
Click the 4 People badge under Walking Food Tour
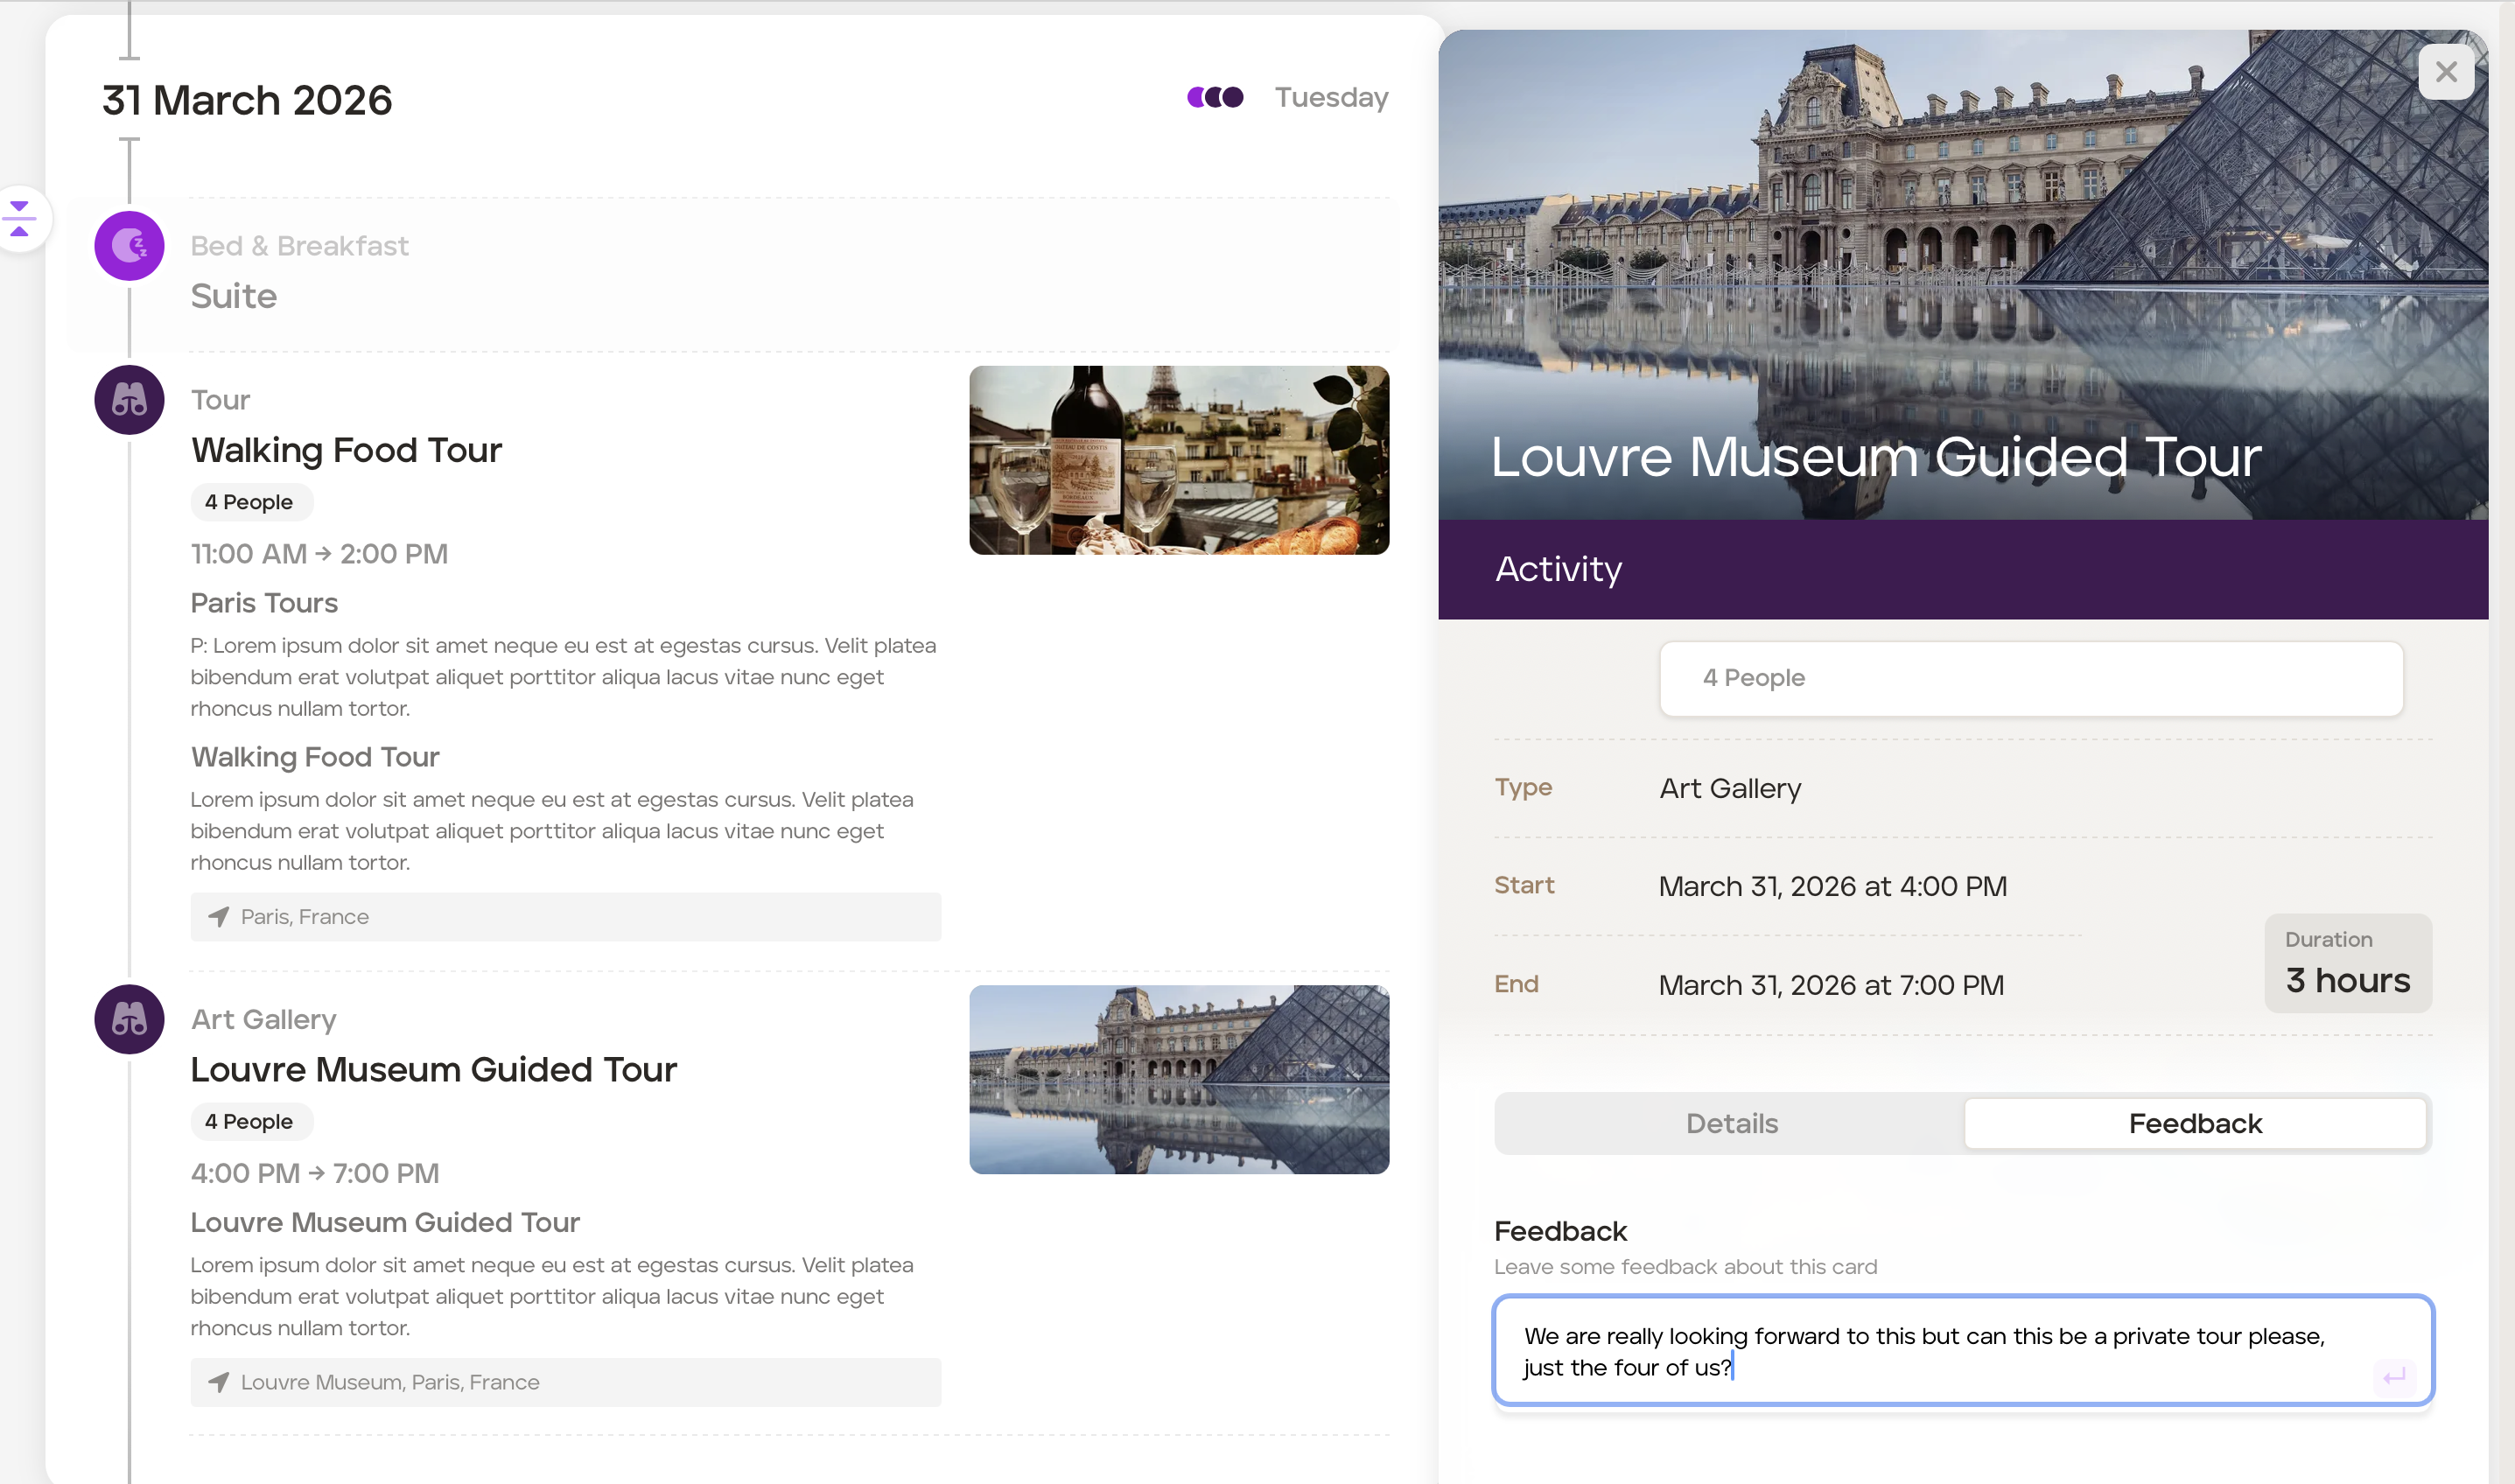(250, 502)
